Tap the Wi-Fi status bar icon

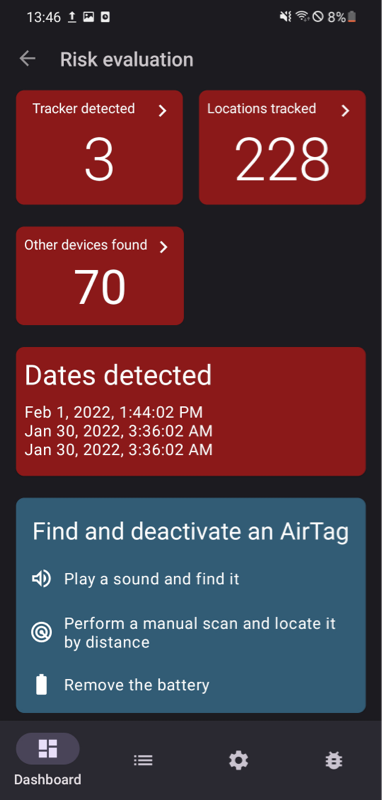click(303, 17)
